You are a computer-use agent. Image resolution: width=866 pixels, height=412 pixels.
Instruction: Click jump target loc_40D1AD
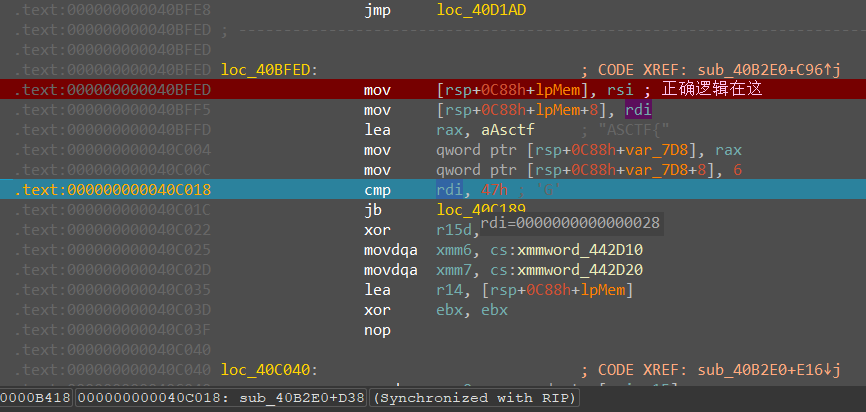point(481,10)
